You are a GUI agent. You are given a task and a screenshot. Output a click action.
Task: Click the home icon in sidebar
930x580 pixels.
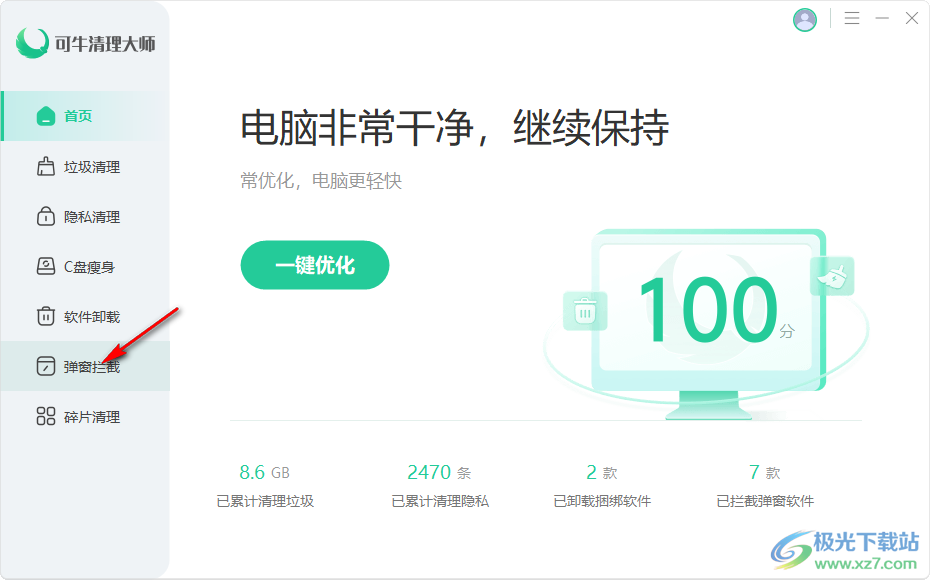pos(46,116)
